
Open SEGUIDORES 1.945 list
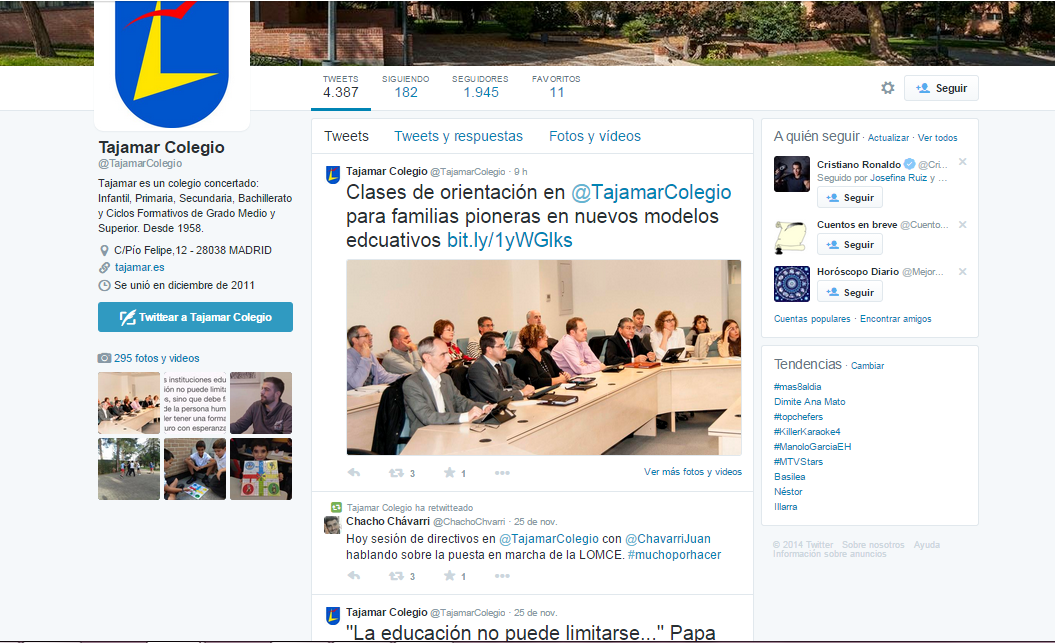pyautogui.click(x=480, y=87)
